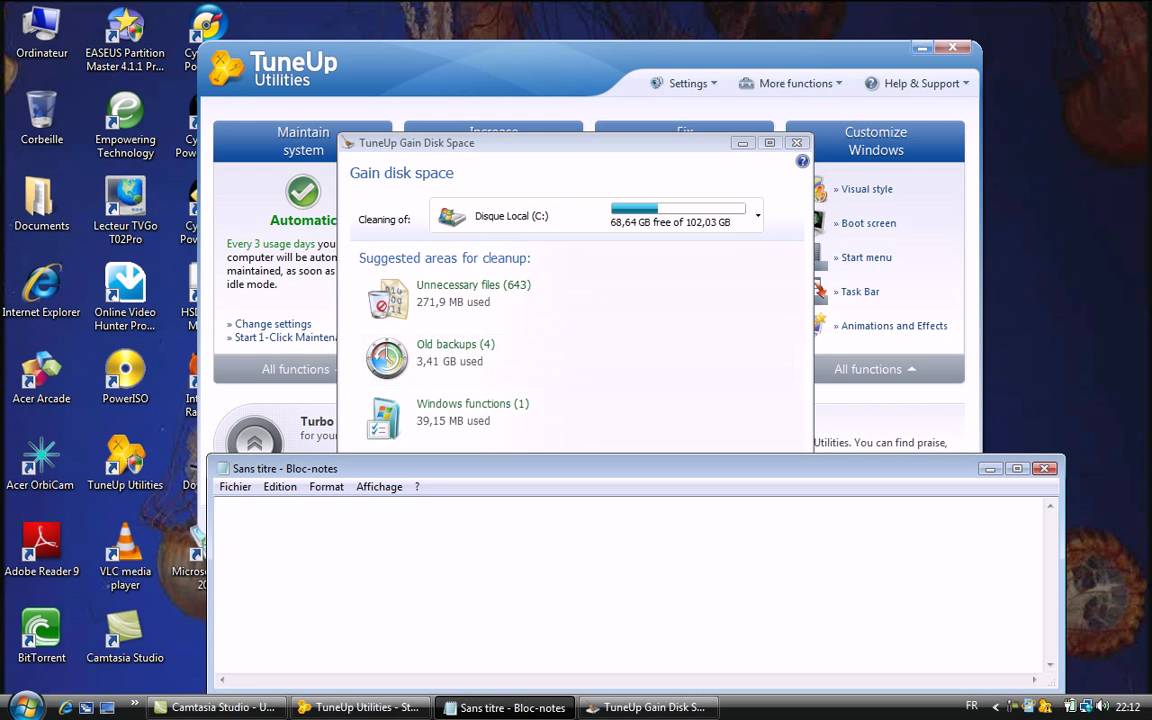Click the Unnecessary files cleanup icon

click(387, 298)
